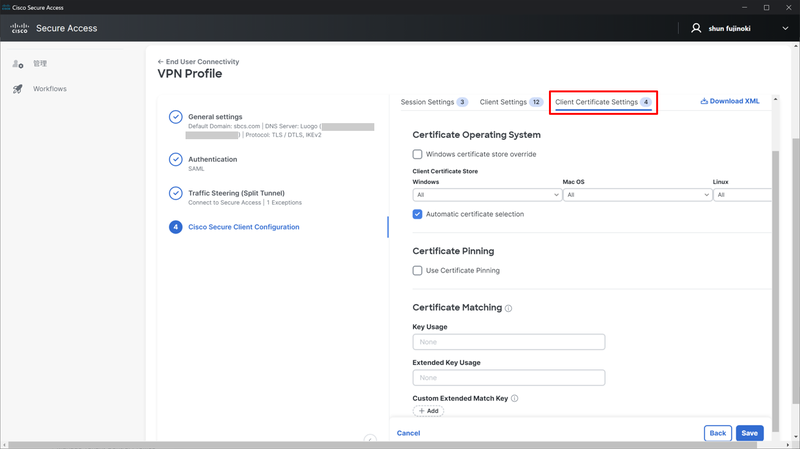Expand the shun fujinoki account menu
The height and width of the screenshot is (449, 800).
(785, 29)
